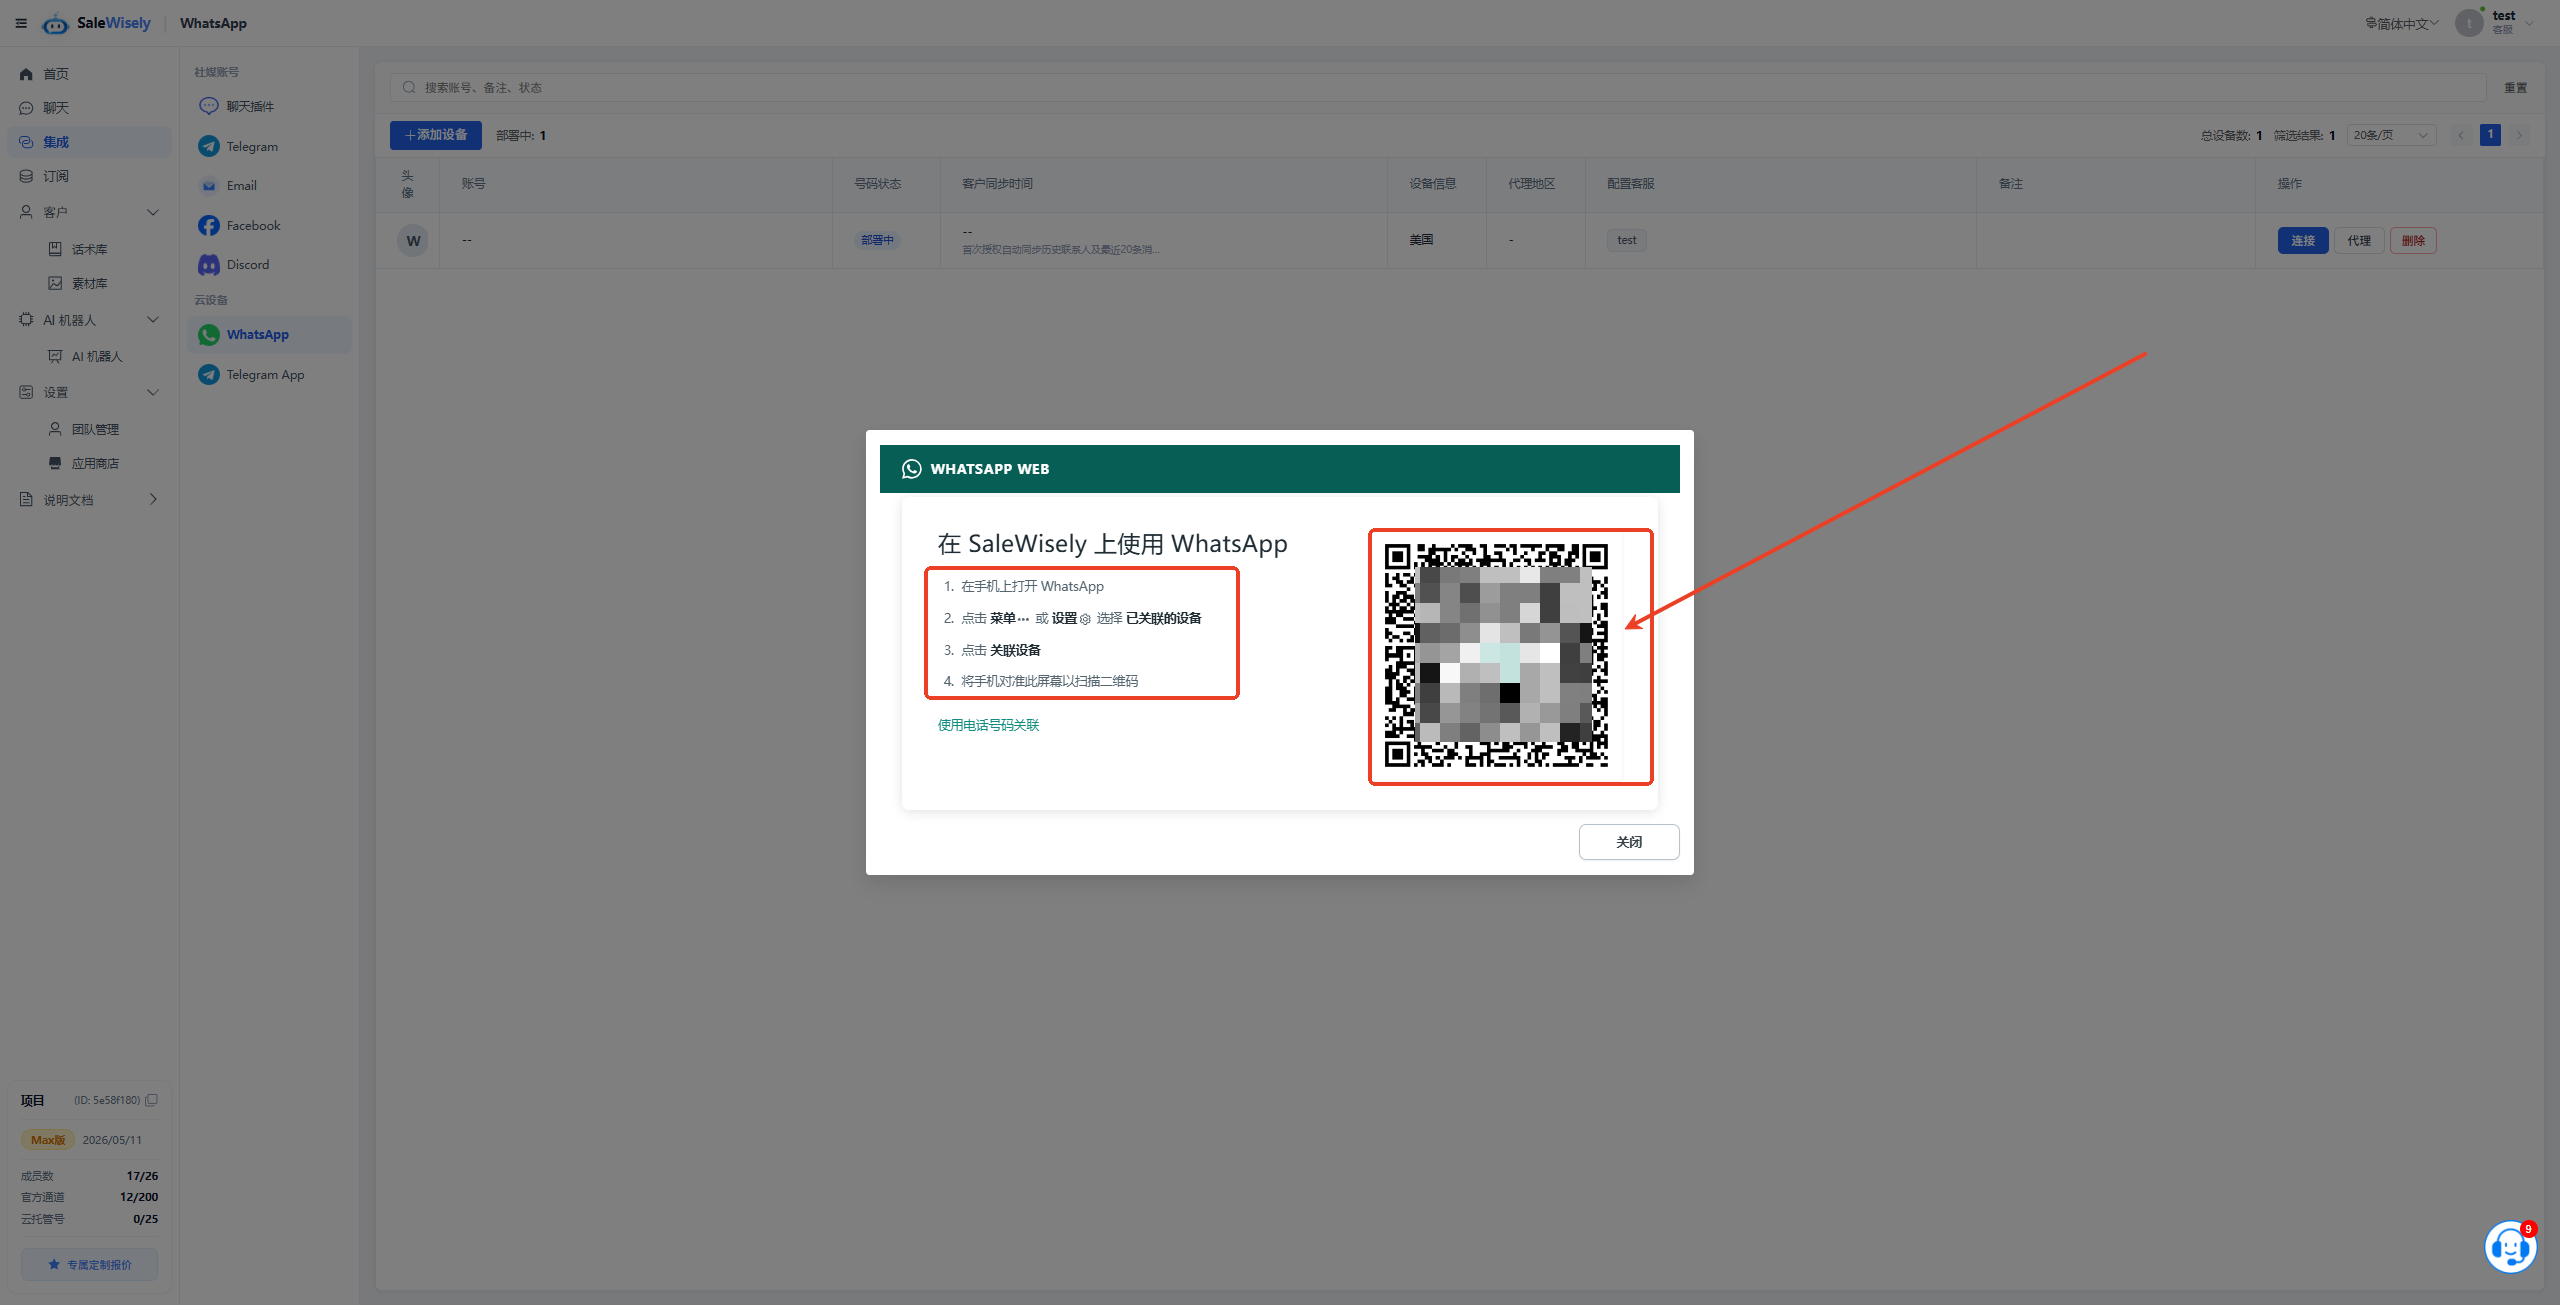
Task: Click the 连接 connect button
Action: [x=2303, y=241]
